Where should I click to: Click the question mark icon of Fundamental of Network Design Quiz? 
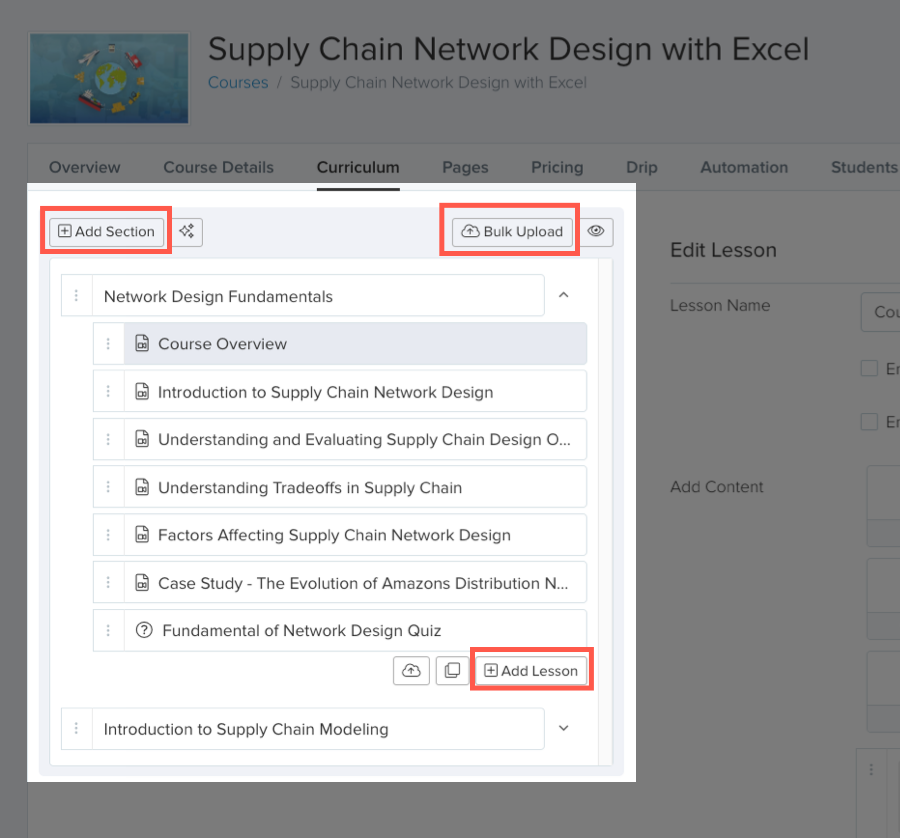(x=143, y=630)
